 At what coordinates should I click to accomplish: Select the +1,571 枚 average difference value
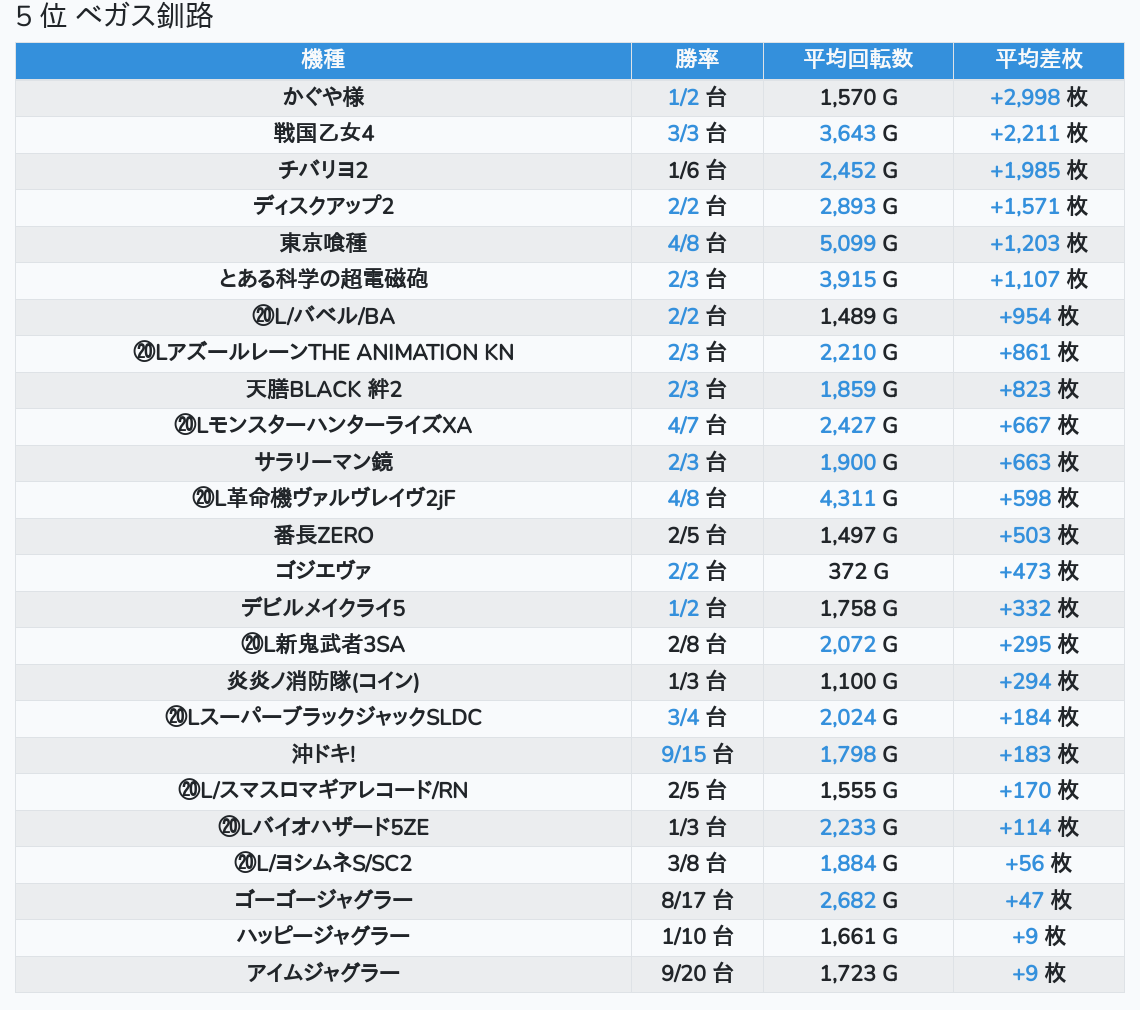tap(1038, 207)
